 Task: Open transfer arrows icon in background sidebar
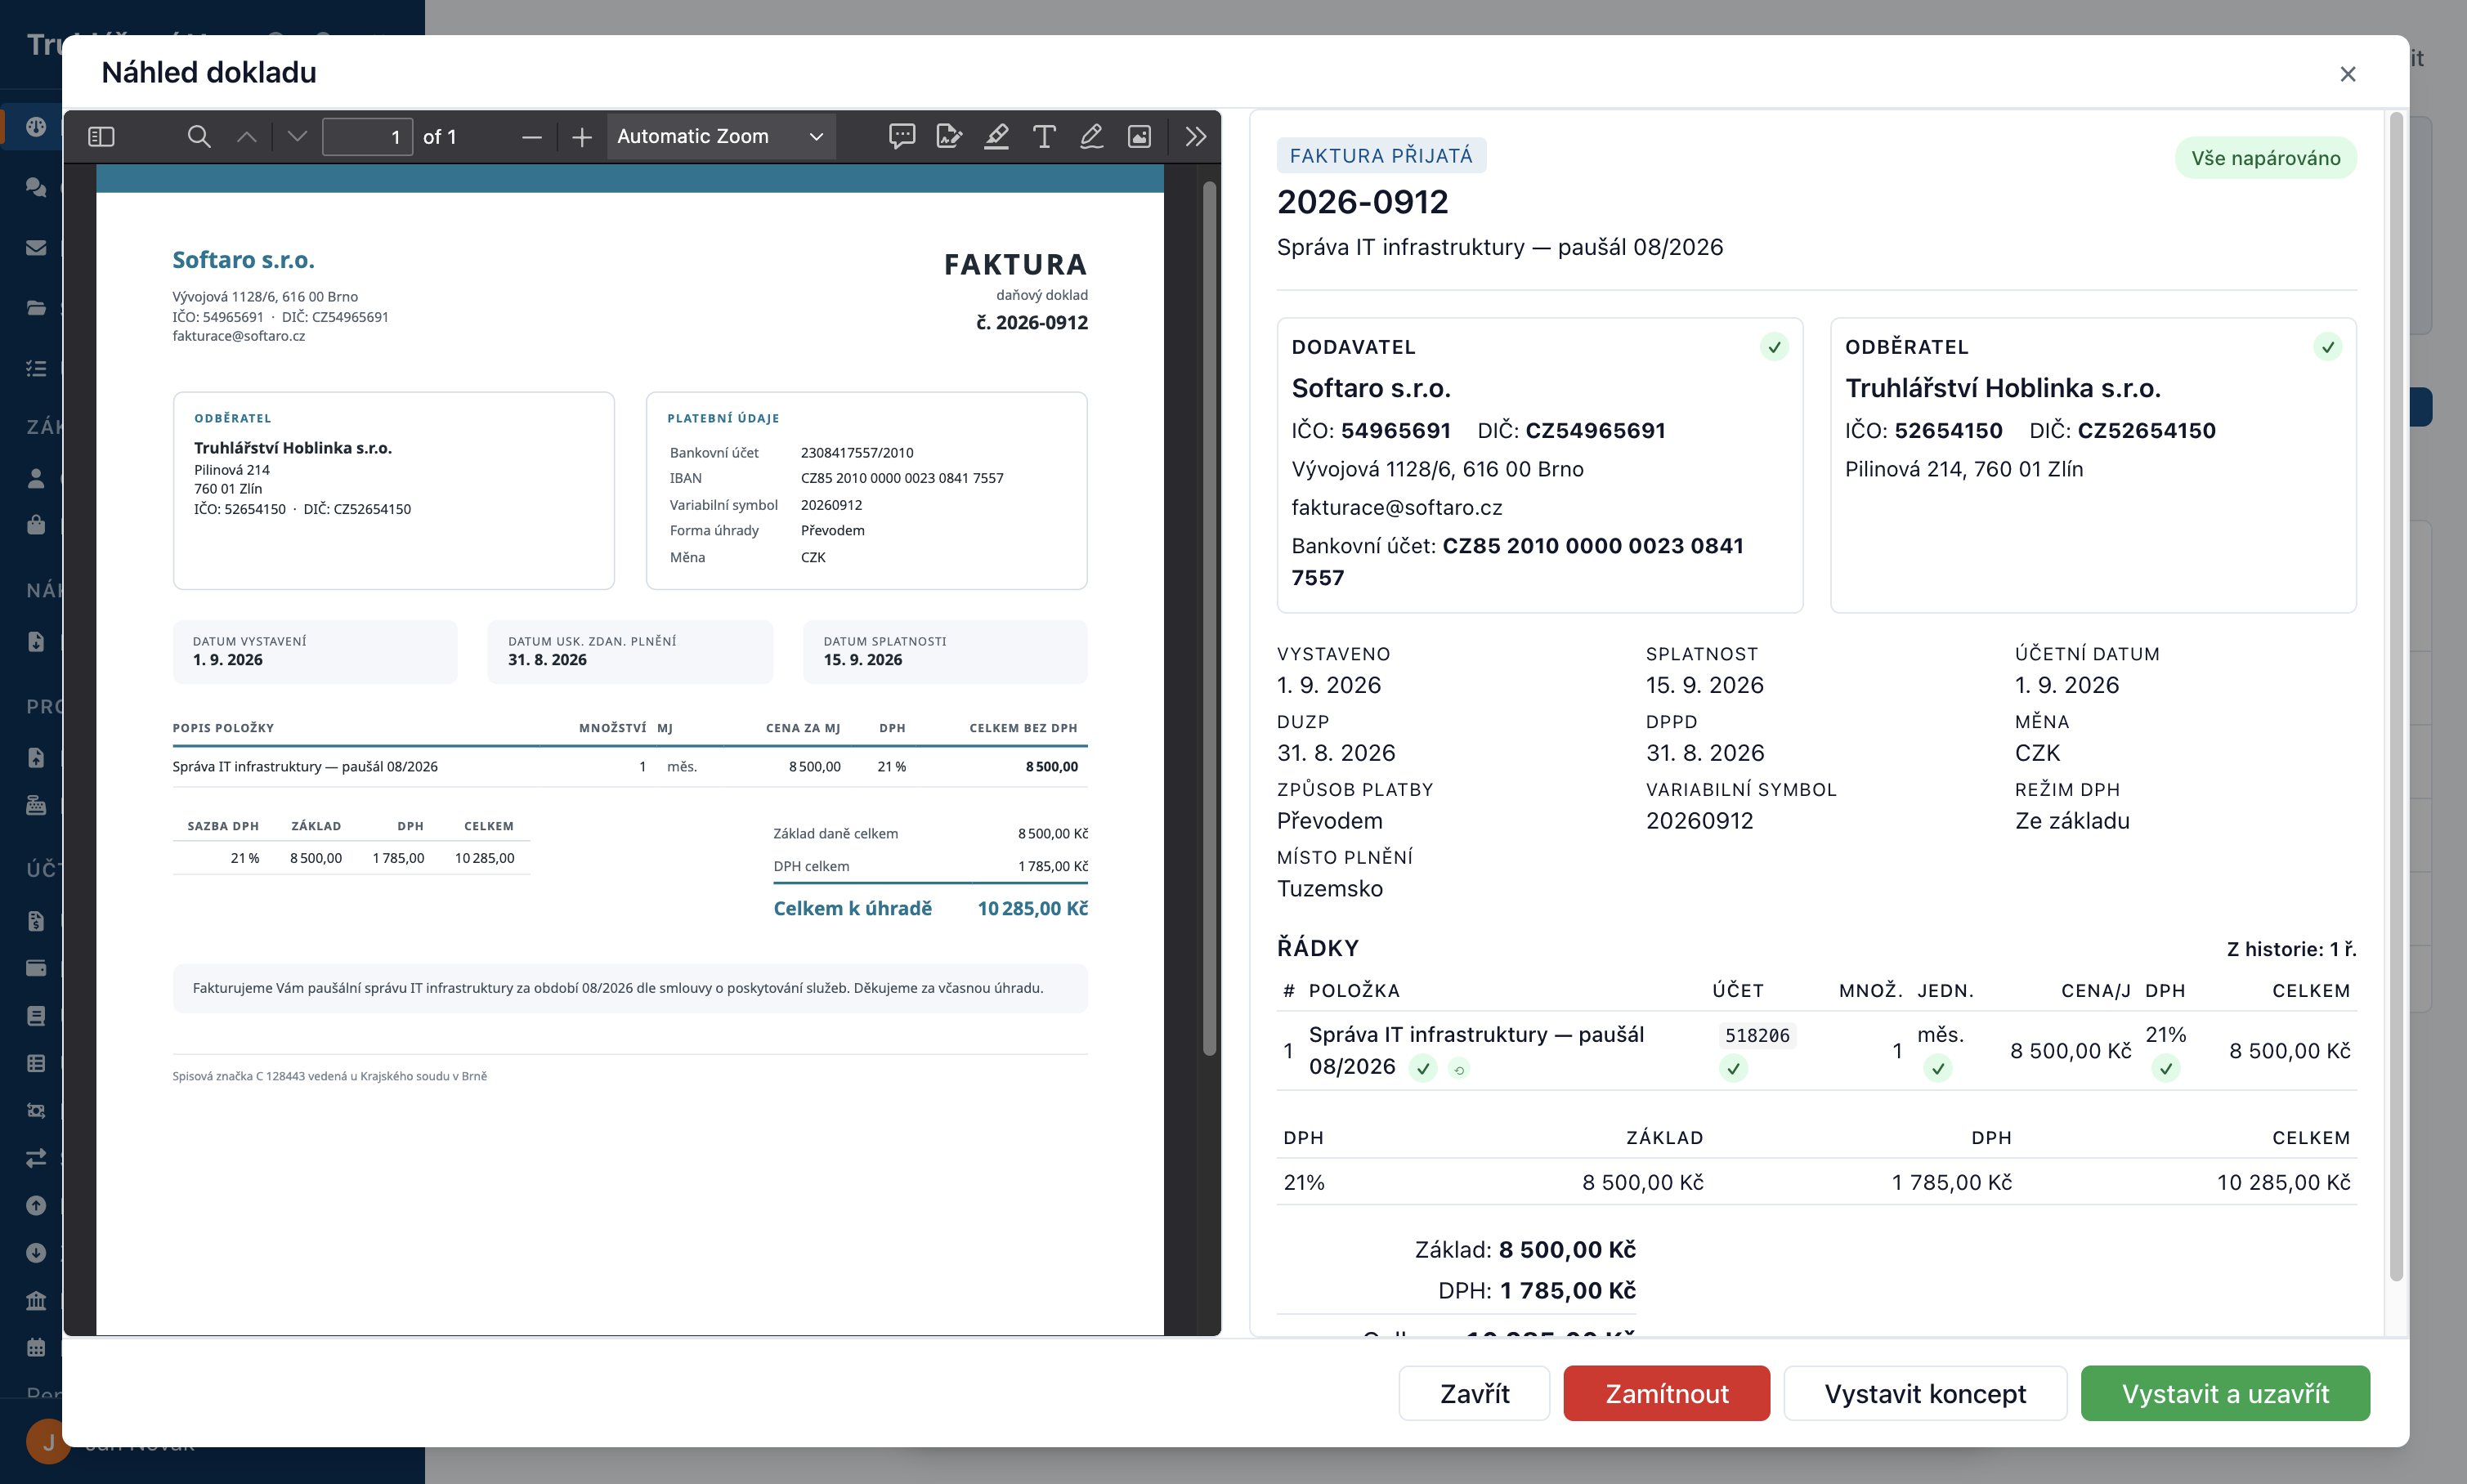click(x=36, y=1157)
